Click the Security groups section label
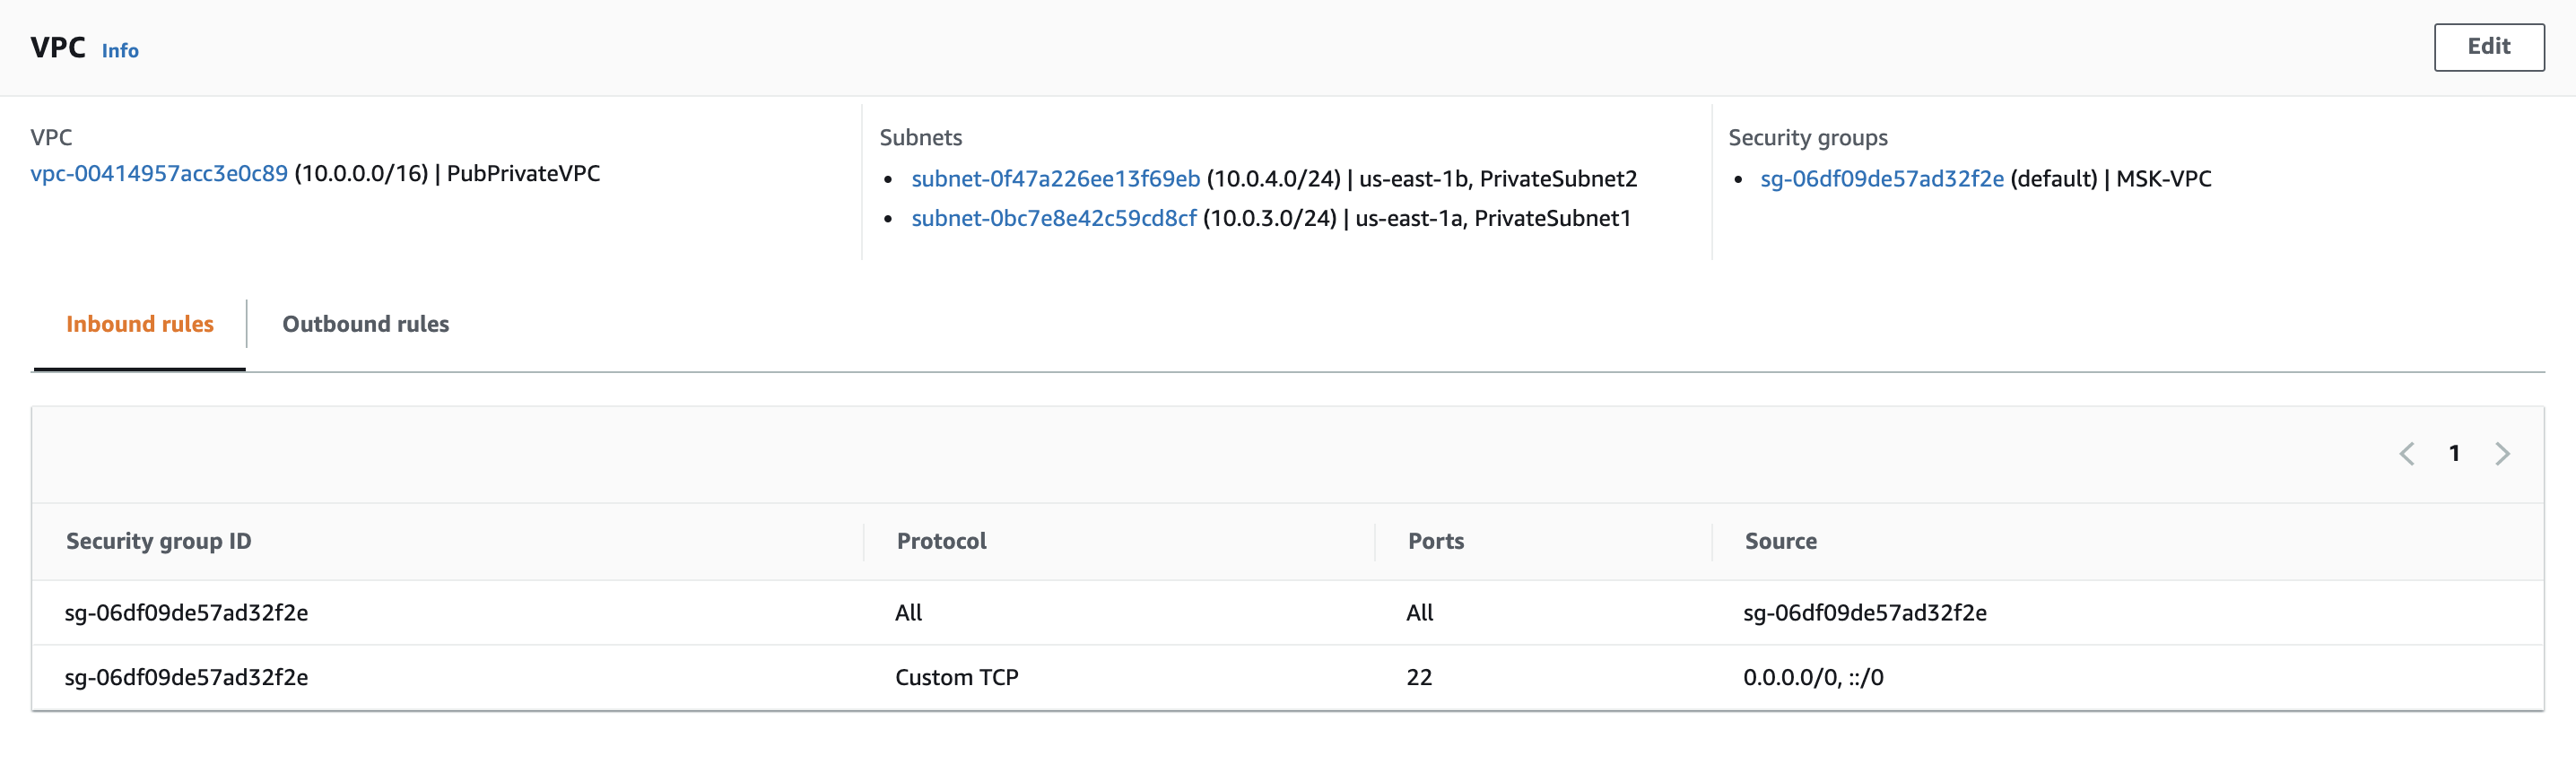The image size is (2576, 773). pos(1807,138)
